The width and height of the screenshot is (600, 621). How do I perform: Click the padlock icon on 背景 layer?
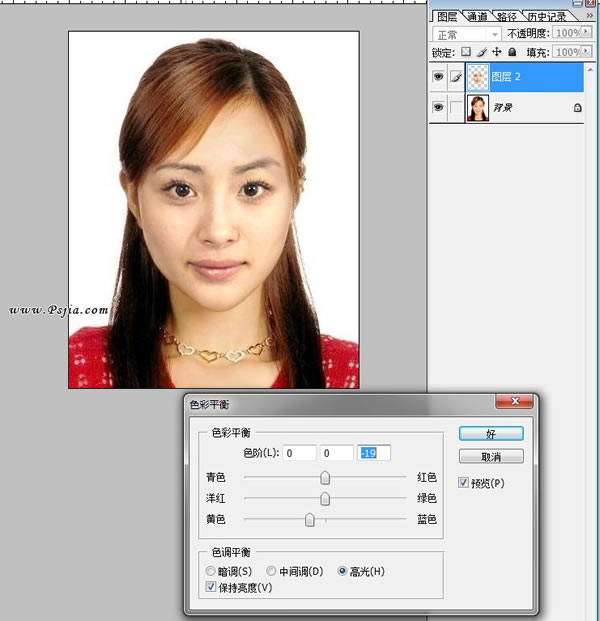[x=577, y=107]
